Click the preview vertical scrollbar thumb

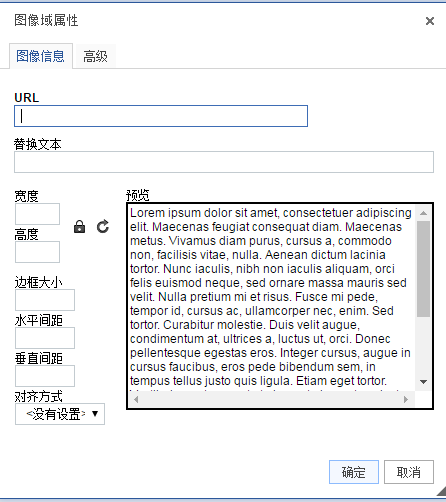click(423, 269)
